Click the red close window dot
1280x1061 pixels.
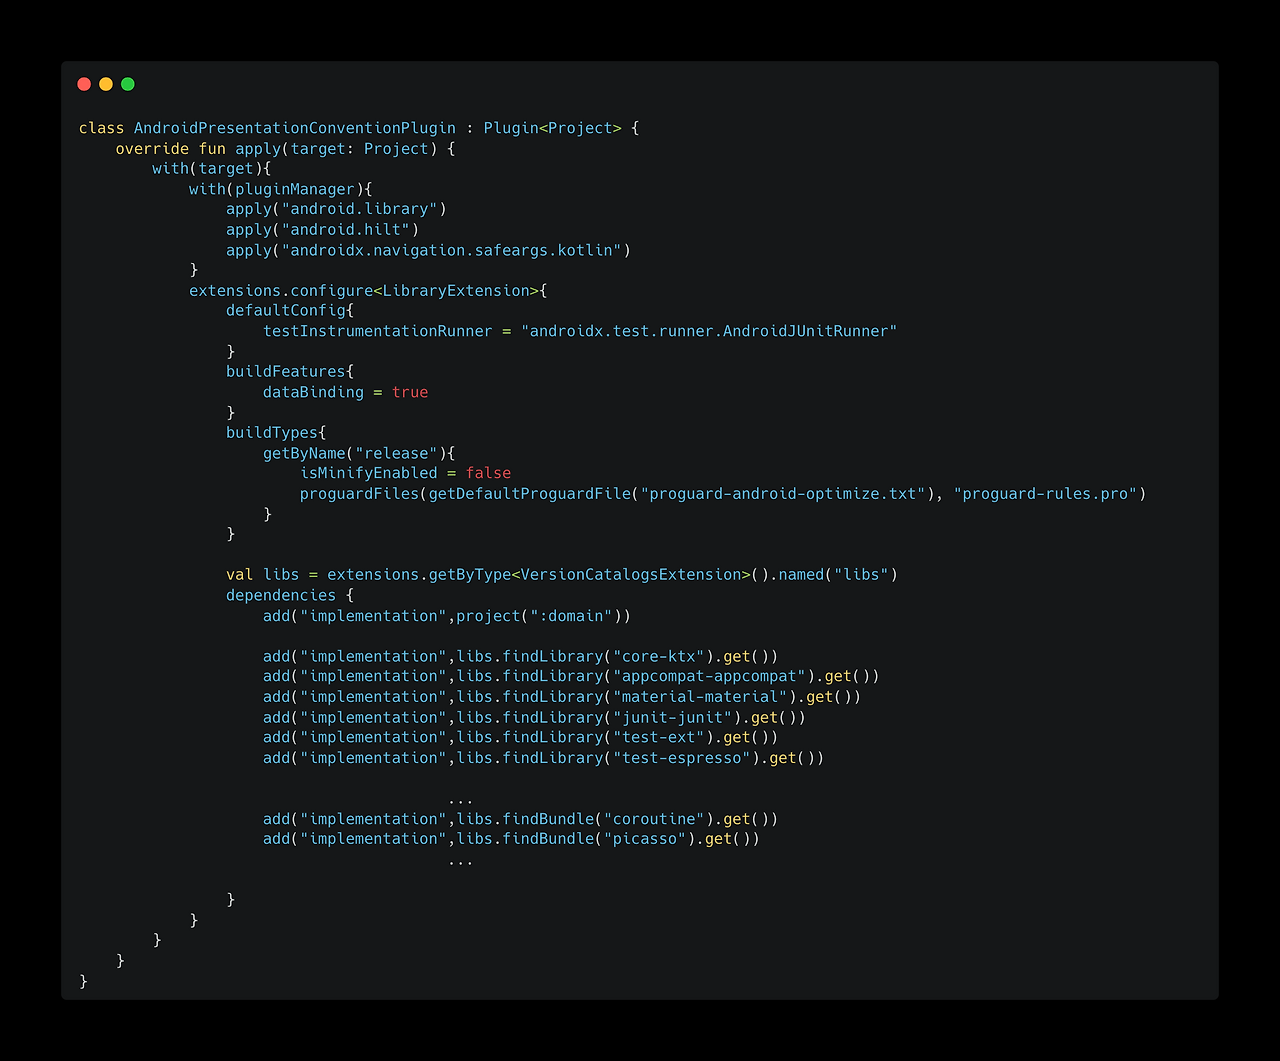tap(84, 84)
